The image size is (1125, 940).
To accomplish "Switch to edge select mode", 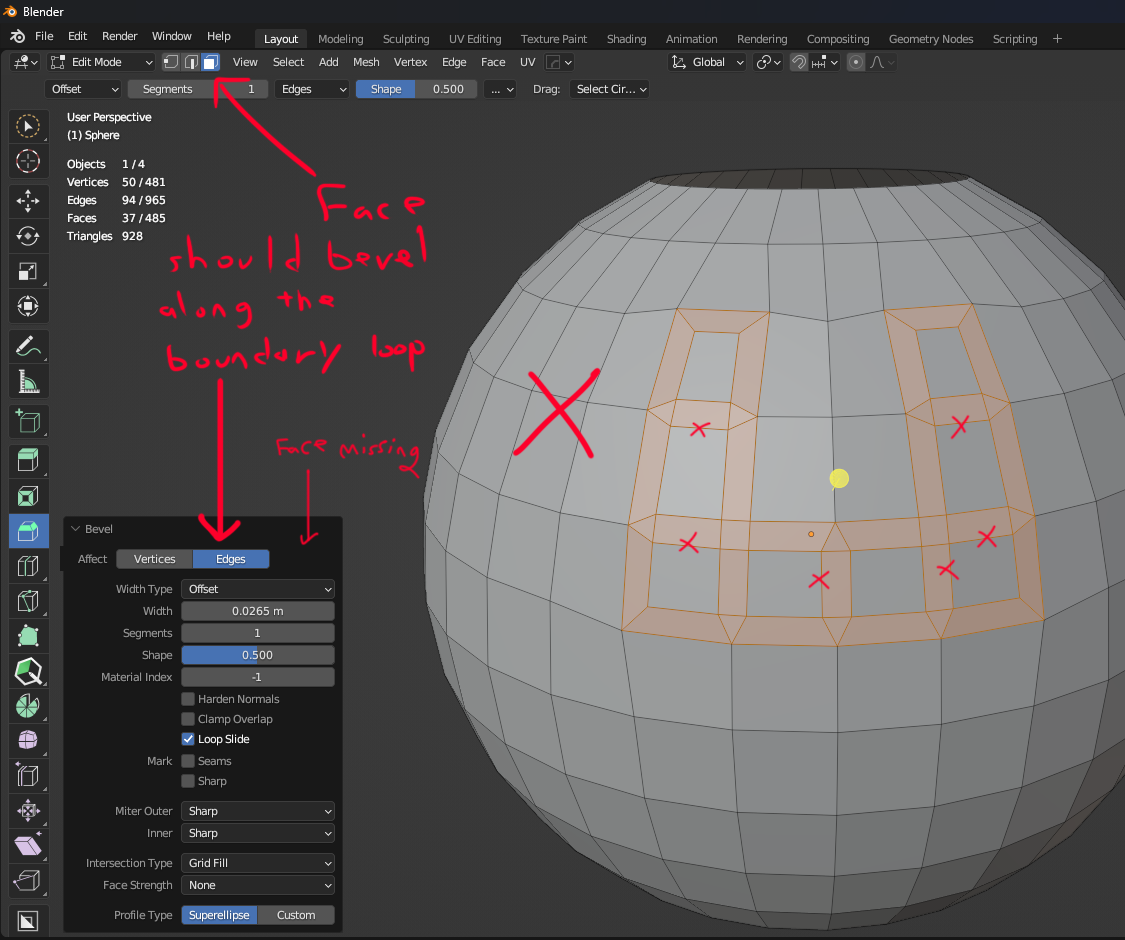I will [x=191, y=62].
